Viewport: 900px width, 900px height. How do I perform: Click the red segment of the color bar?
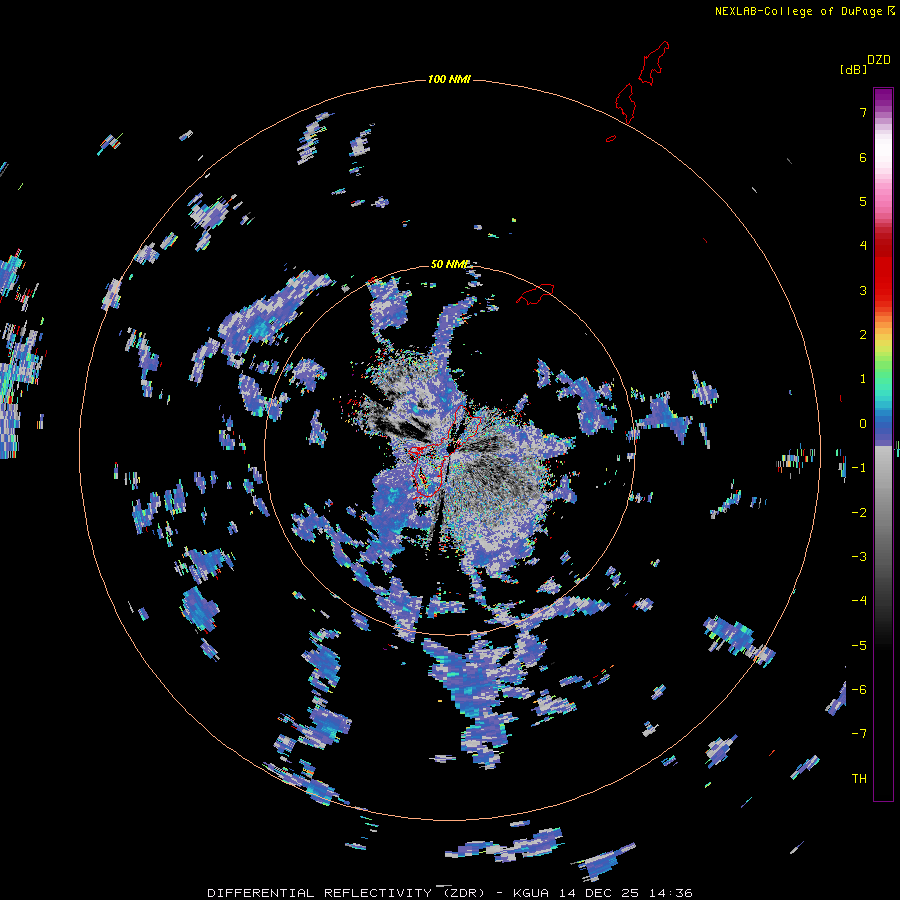coord(883,267)
